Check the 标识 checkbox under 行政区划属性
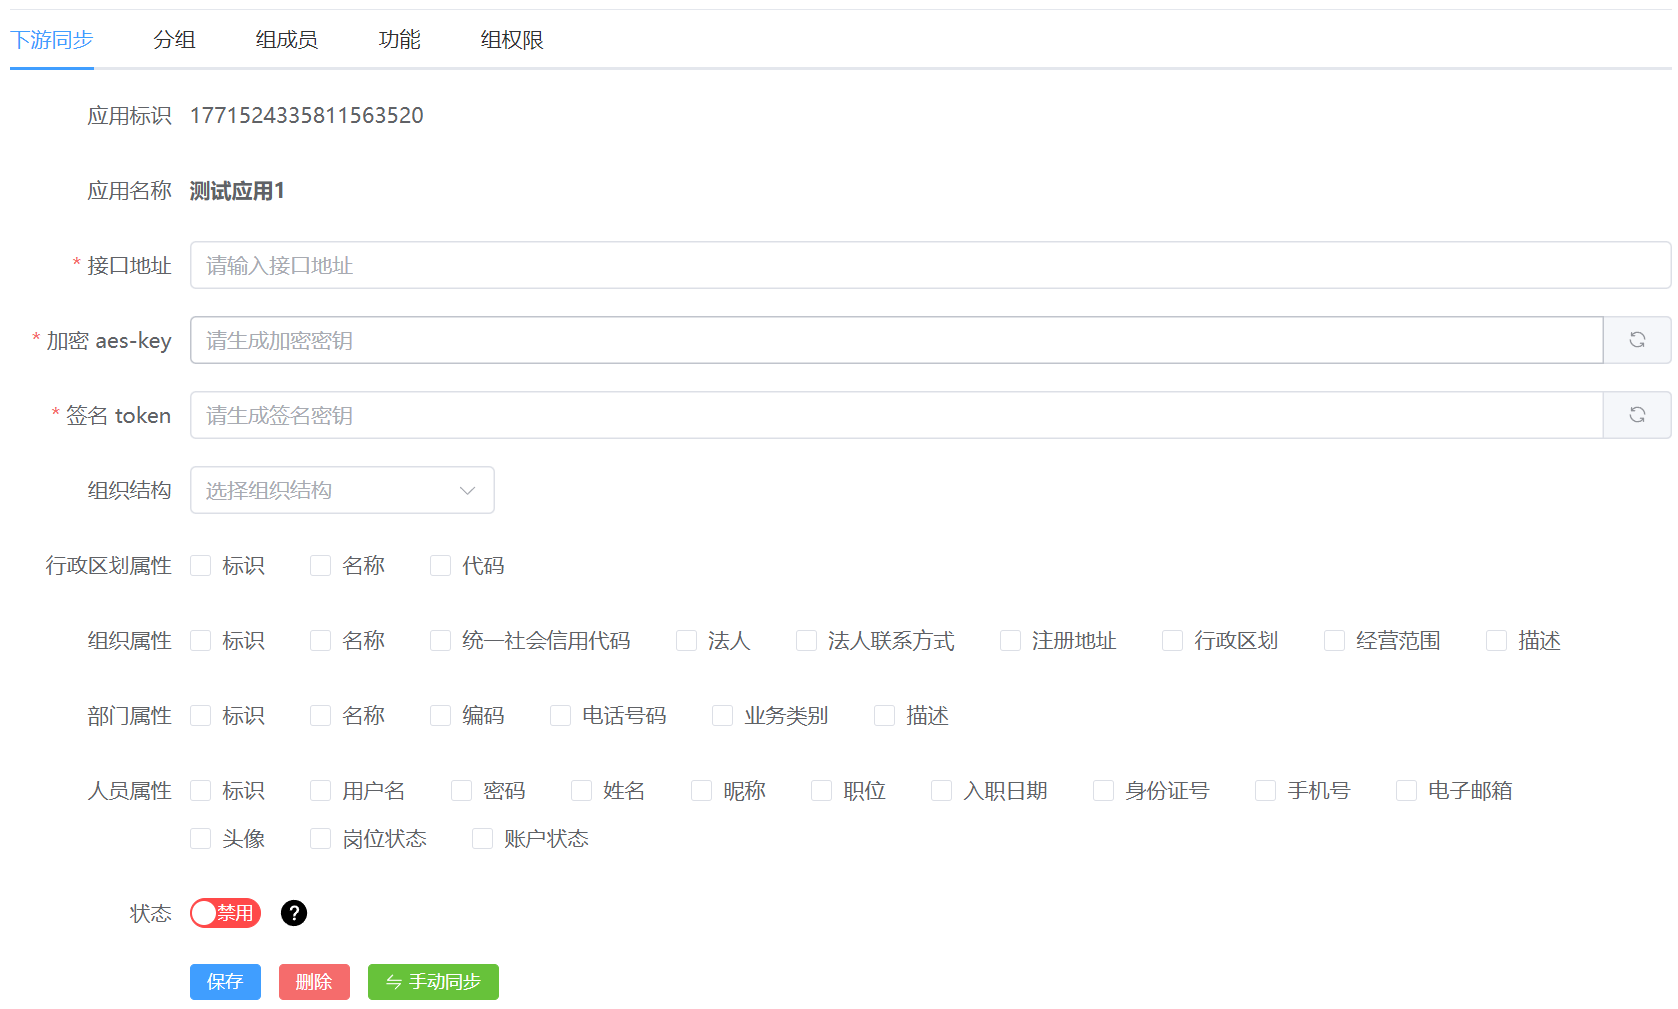The height and width of the screenshot is (1009, 1678). pos(200,565)
